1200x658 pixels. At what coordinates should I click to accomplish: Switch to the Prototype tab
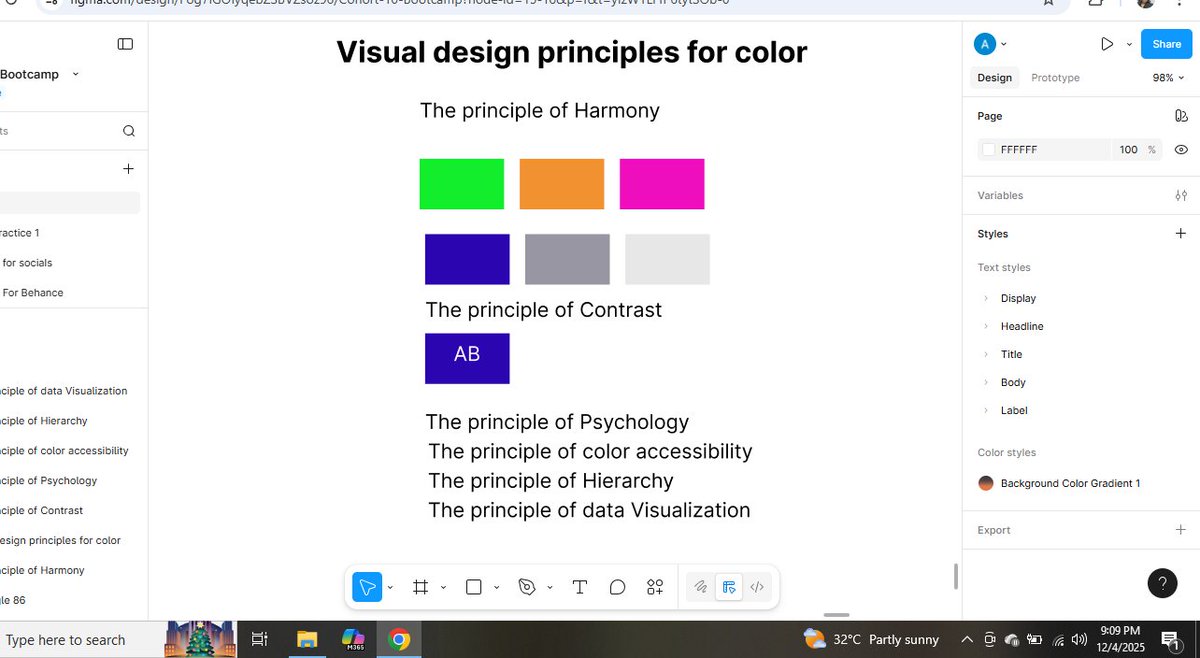coord(1055,78)
